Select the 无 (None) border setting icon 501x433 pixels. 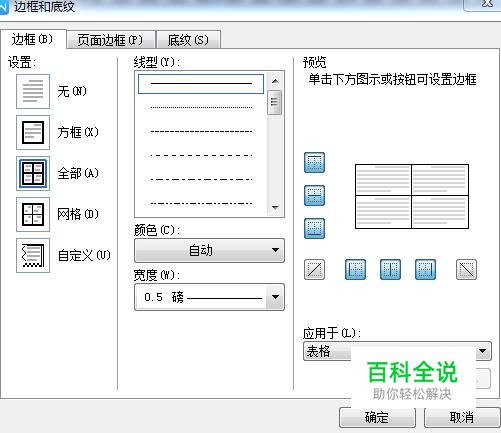(33, 91)
